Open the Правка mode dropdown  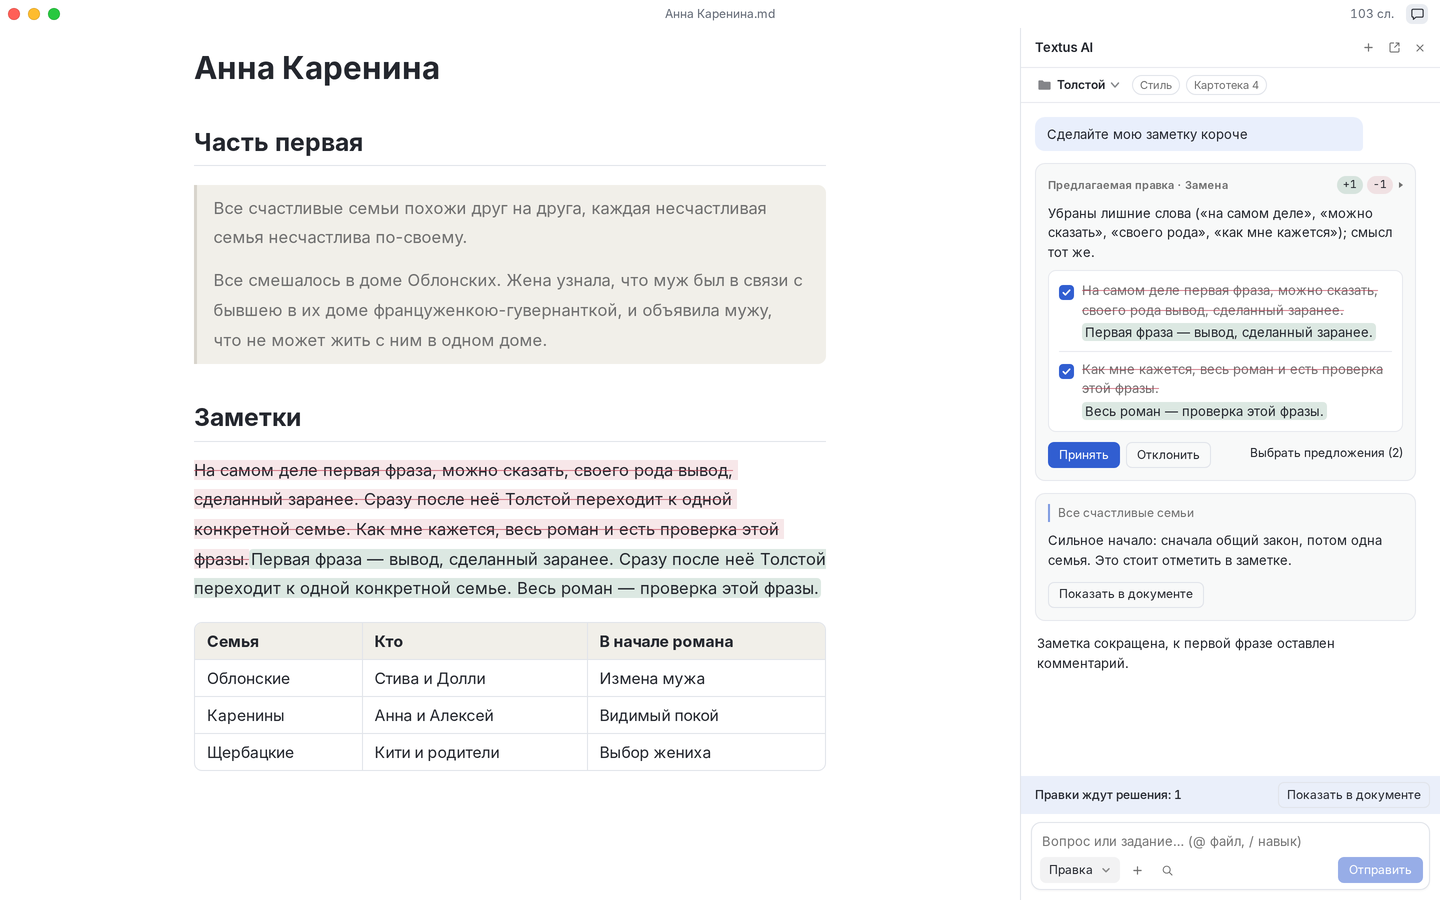pos(1079,870)
